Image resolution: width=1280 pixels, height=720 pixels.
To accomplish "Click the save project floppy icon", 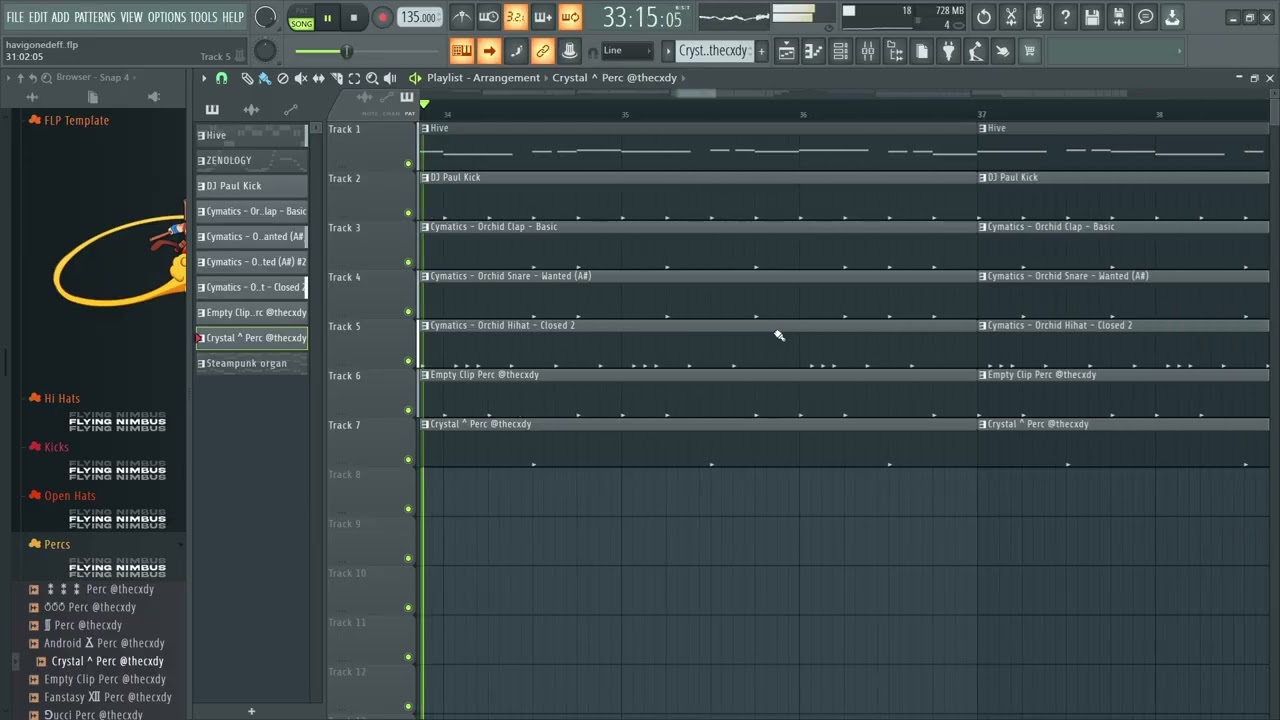I will (1092, 17).
